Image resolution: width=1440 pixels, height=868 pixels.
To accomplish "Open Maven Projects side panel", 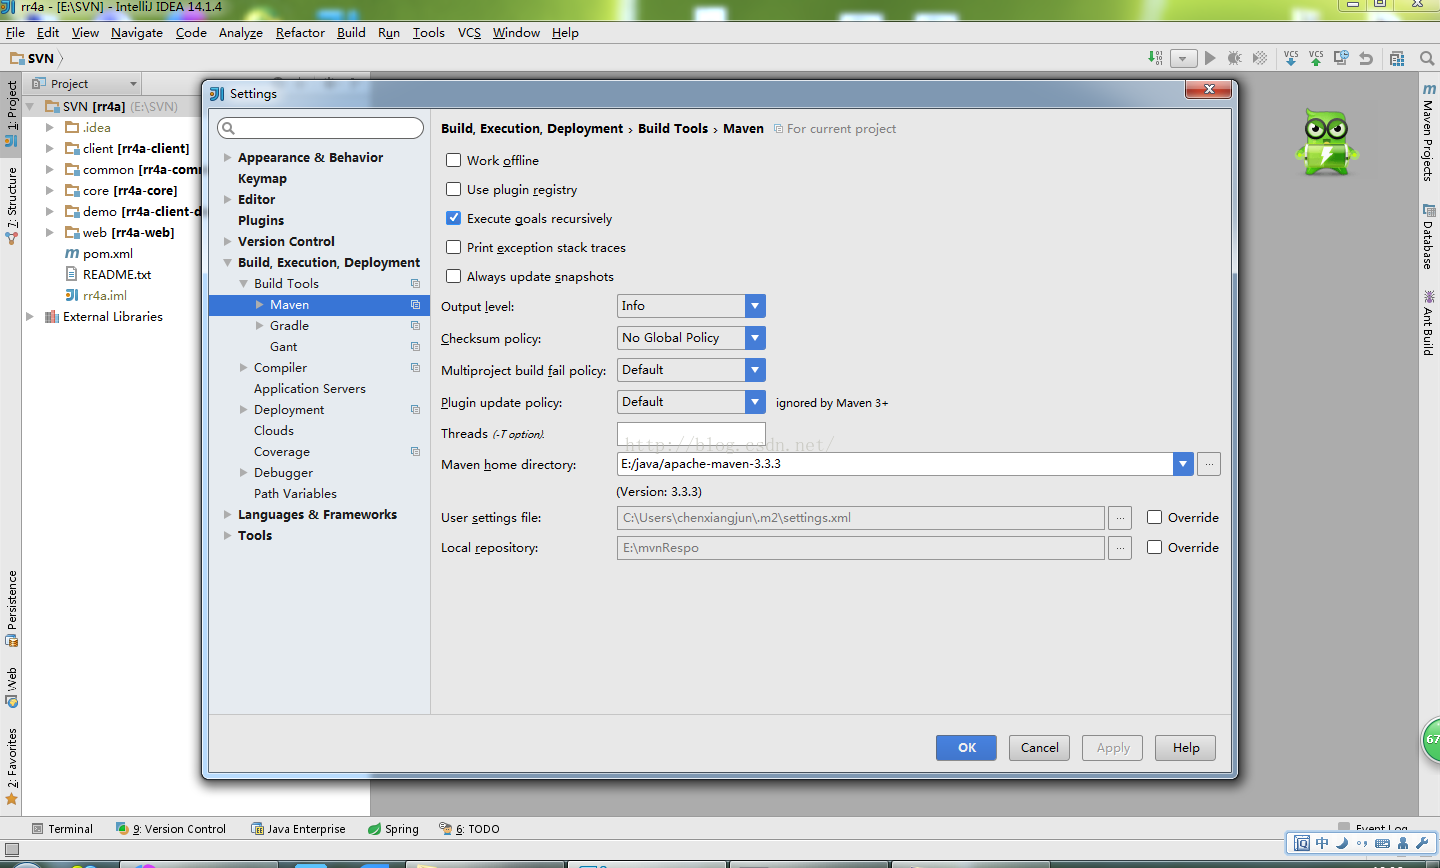I will point(1429,132).
